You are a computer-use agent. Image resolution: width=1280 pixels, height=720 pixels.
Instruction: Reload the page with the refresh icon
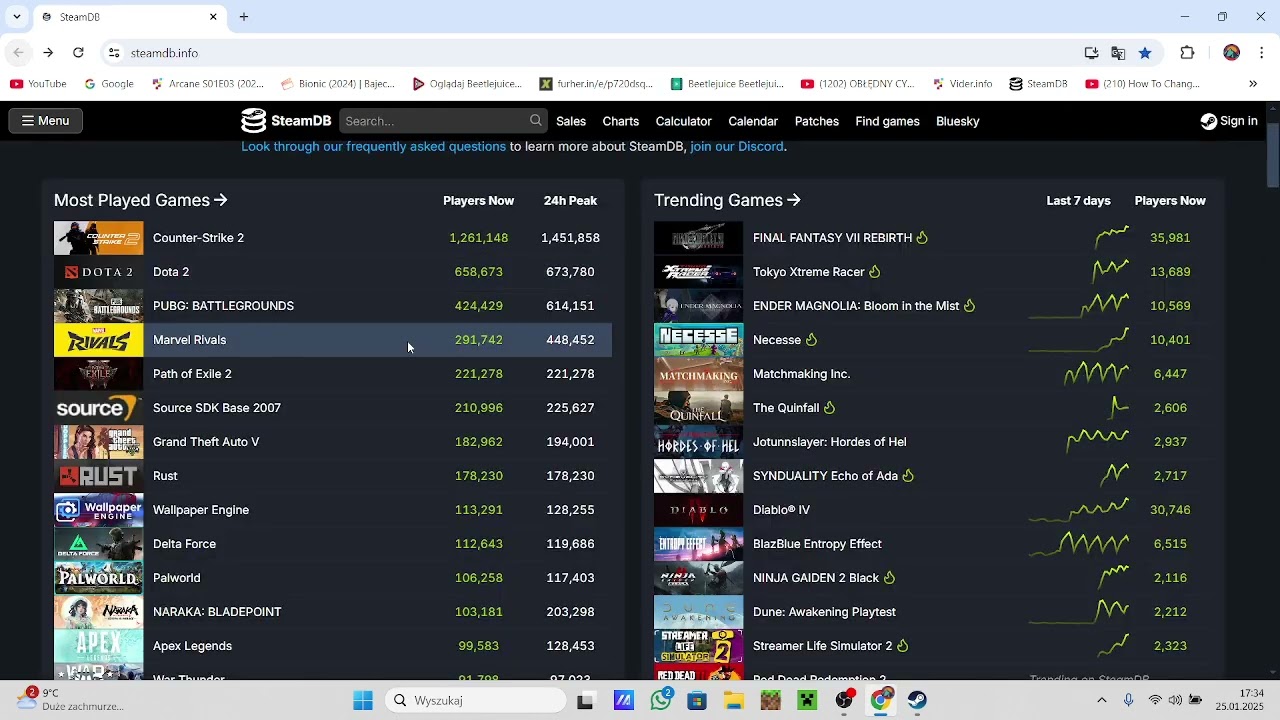pos(78,53)
